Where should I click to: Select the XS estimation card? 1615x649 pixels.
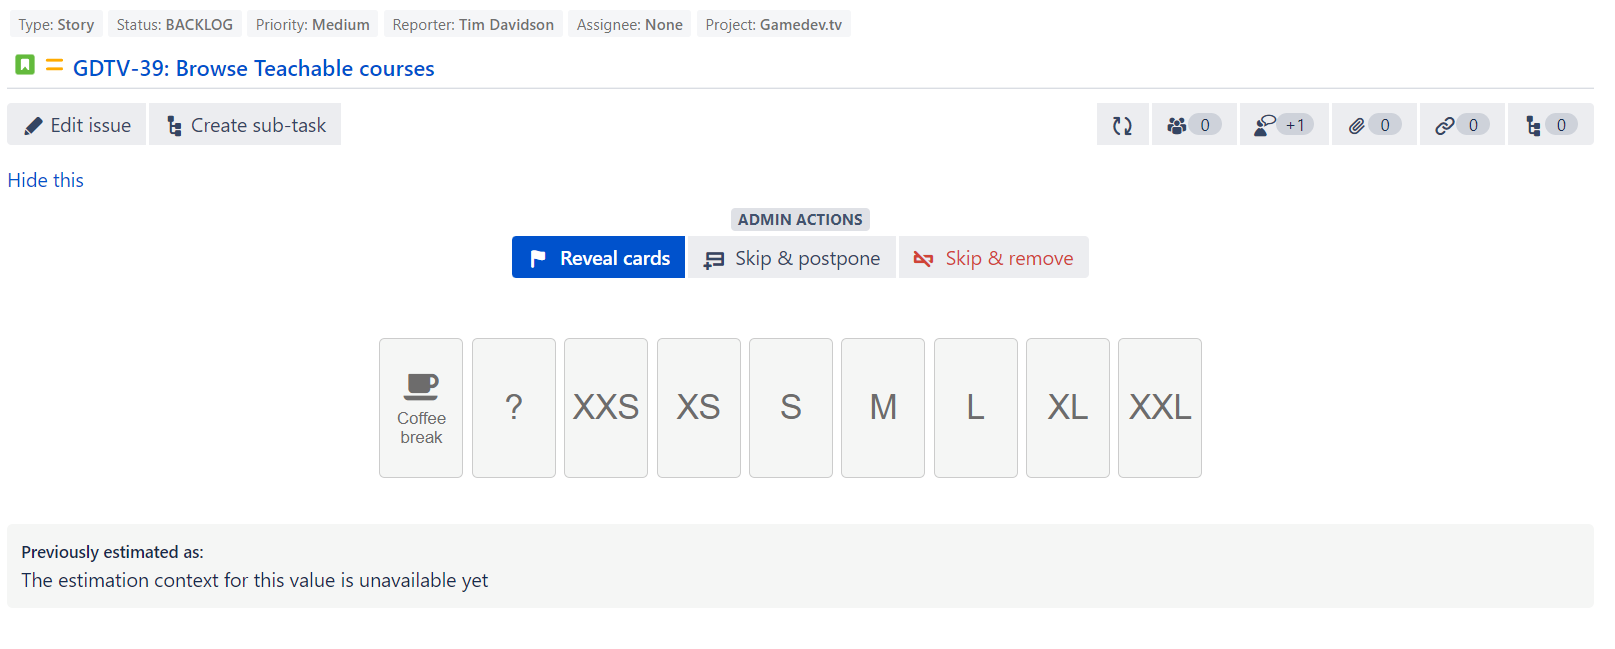(x=699, y=408)
